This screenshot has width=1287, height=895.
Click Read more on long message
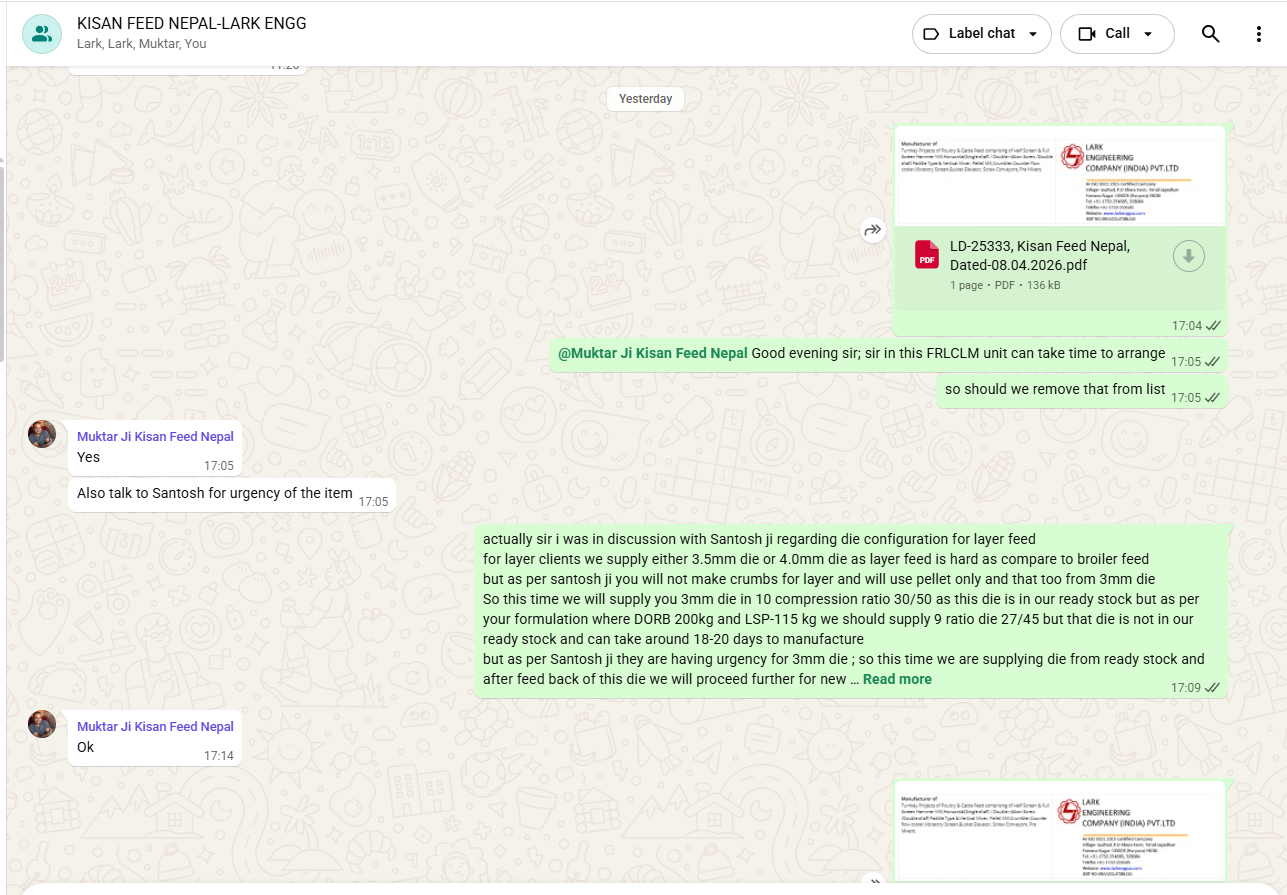click(897, 679)
